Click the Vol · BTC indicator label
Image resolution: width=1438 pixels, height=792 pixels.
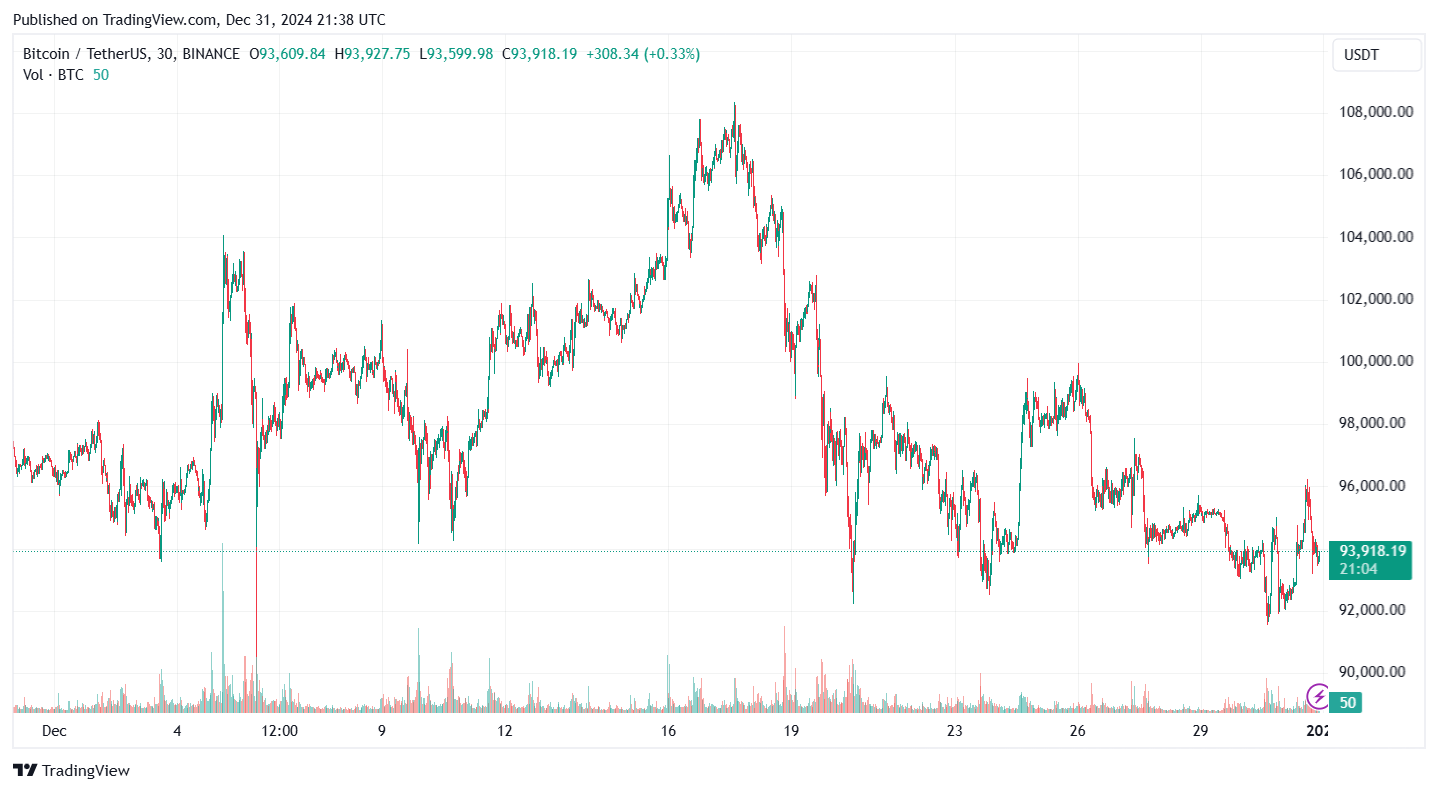pos(54,75)
